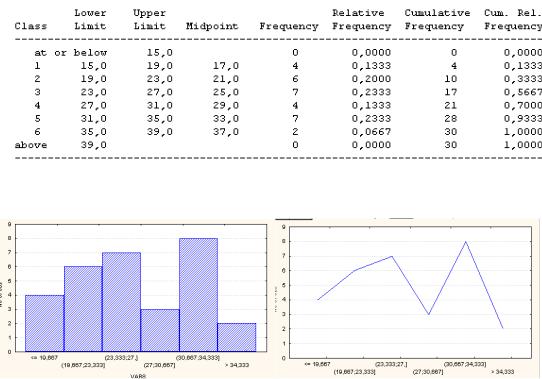Click cumulative frequency 21 in class 4
This screenshot has height=379, width=542.
(x=451, y=105)
